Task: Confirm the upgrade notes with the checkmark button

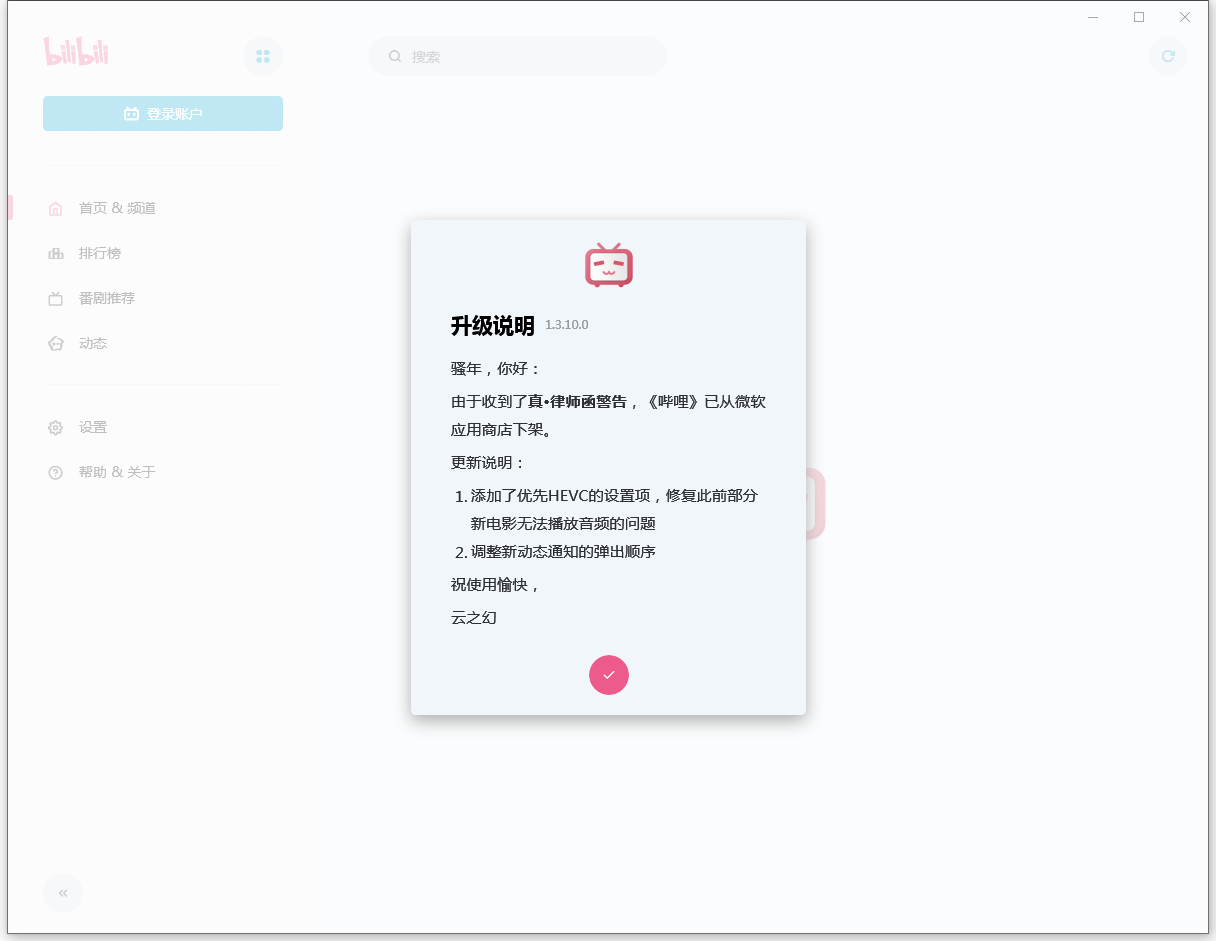Action: pyautogui.click(x=608, y=675)
